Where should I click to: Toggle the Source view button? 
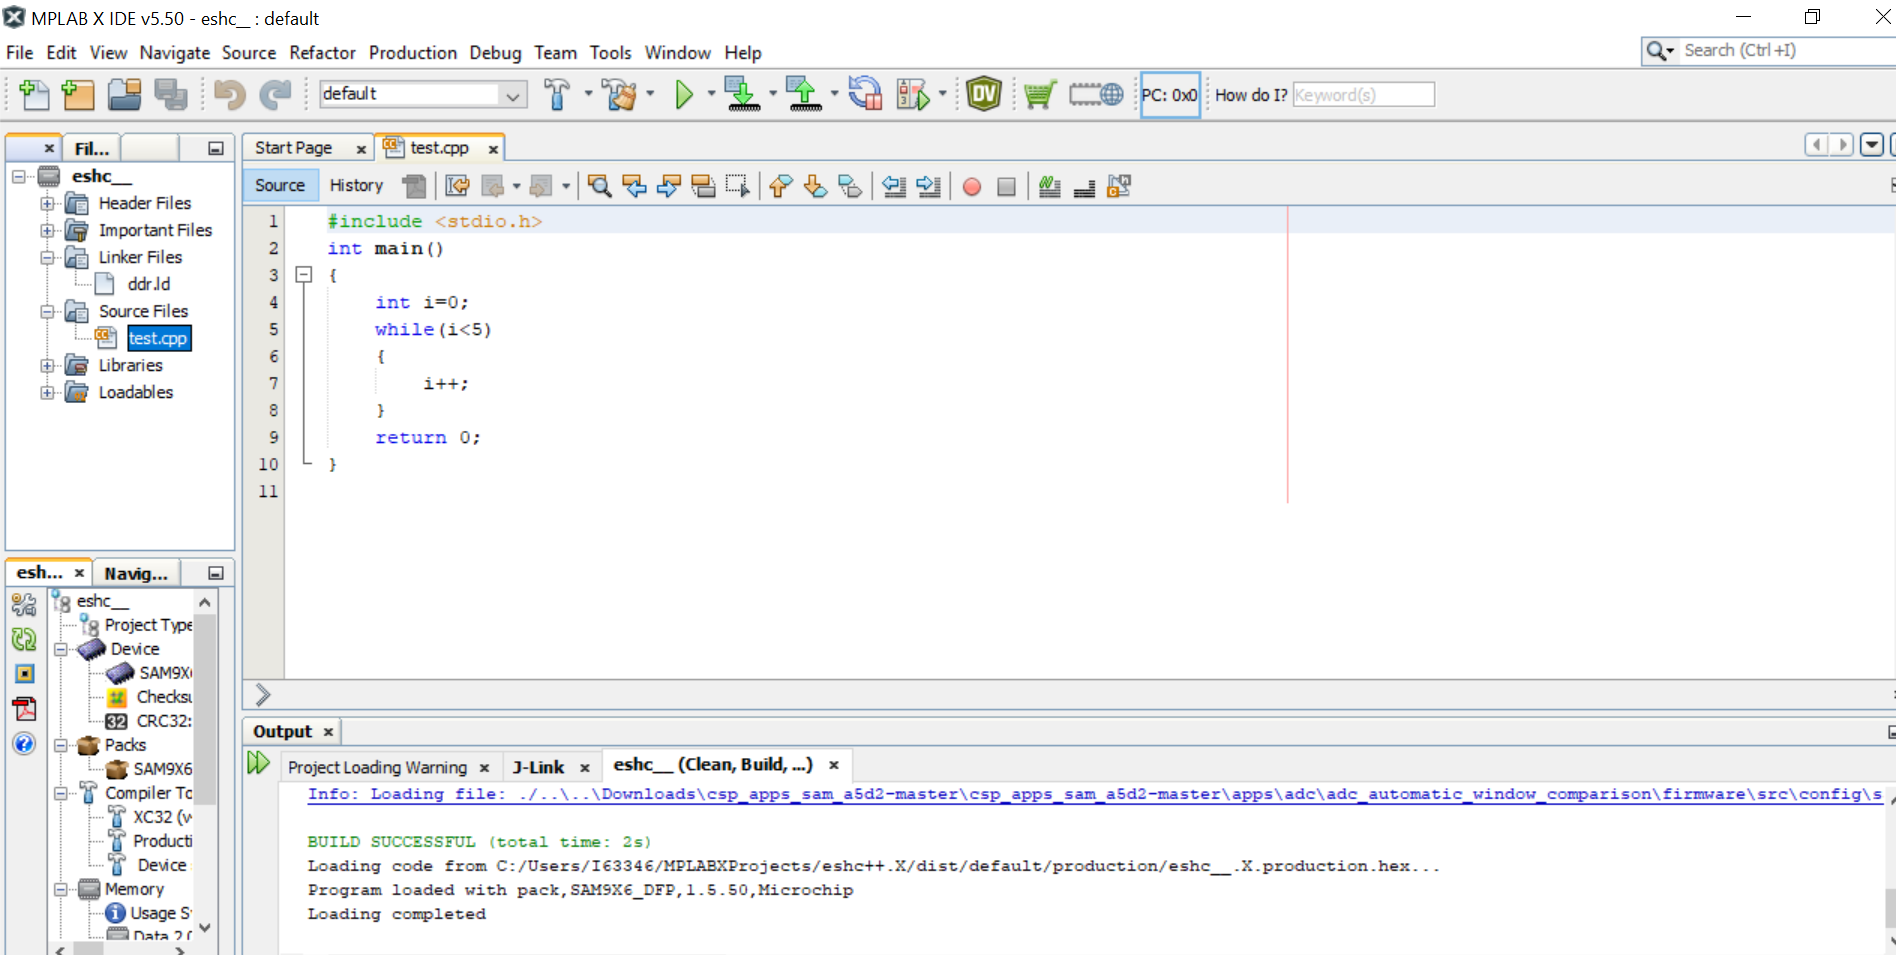pos(280,186)
